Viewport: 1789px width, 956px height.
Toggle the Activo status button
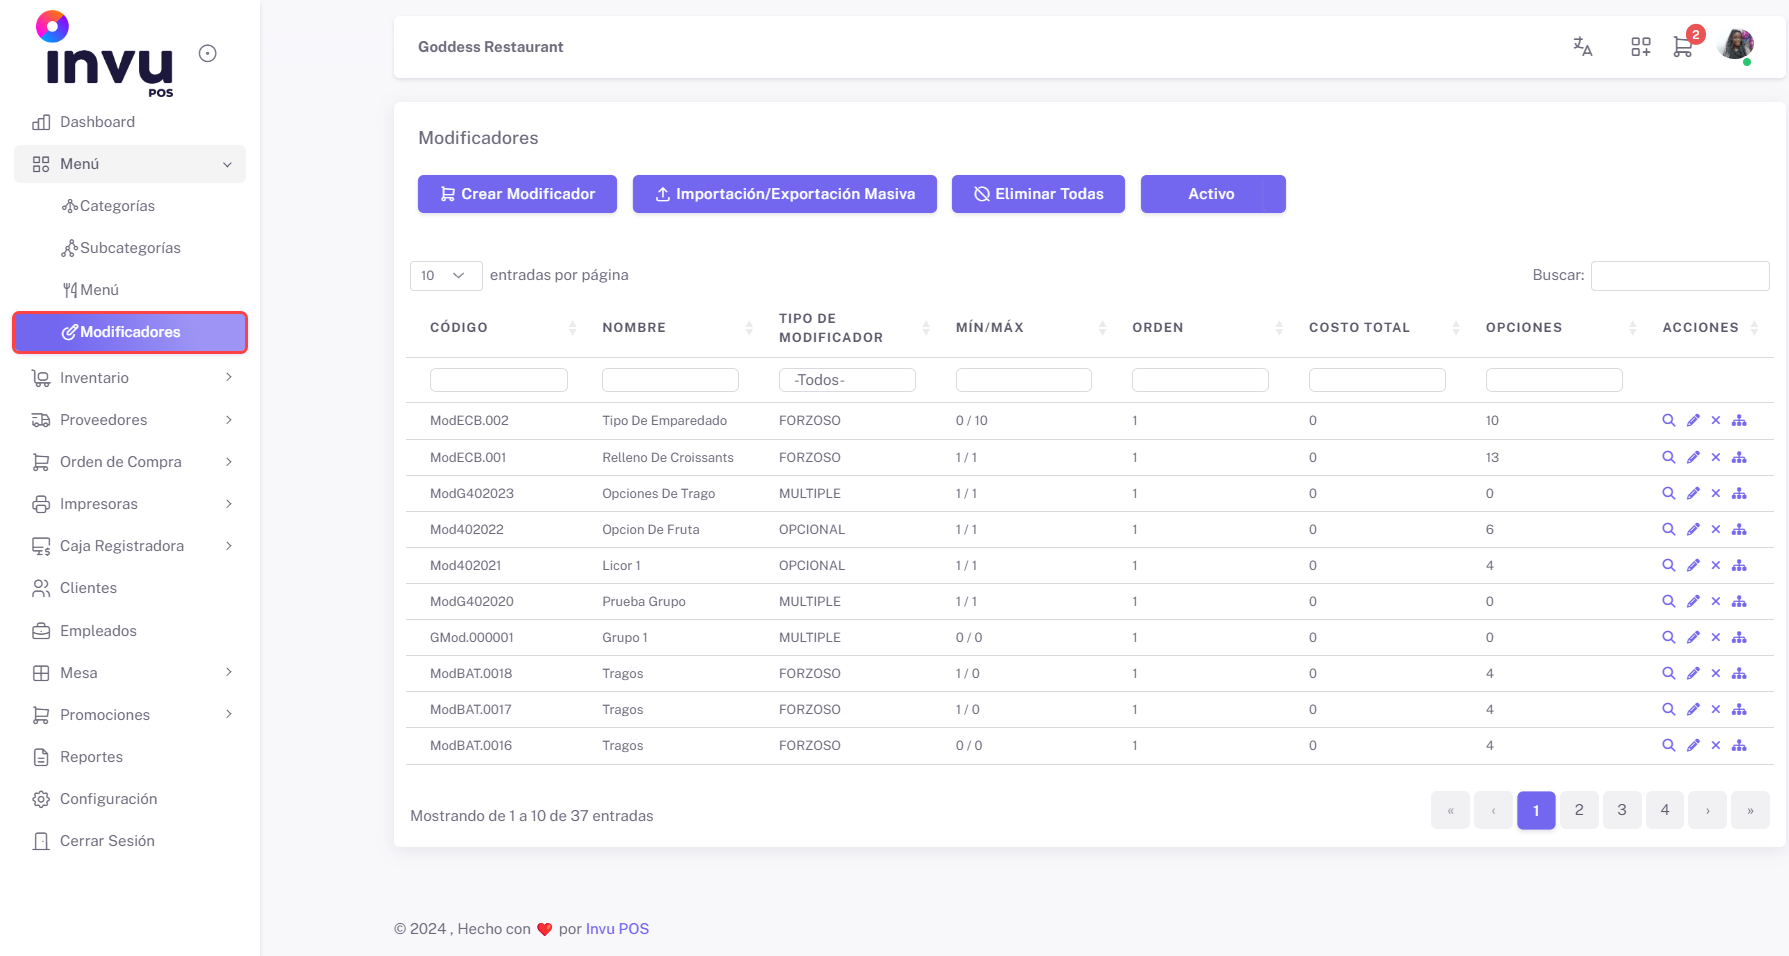tap(1212, 194)
